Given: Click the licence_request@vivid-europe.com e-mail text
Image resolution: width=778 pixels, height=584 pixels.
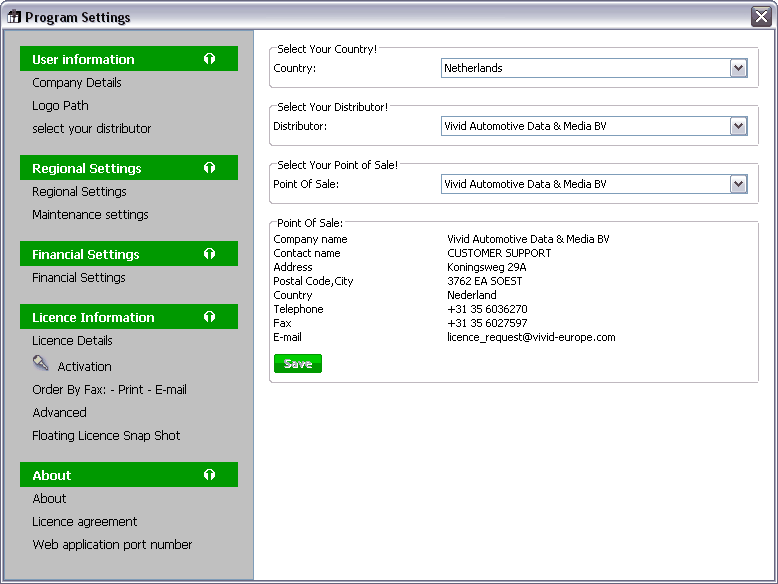Looking at the screenshot, I should tap(531, 337).
